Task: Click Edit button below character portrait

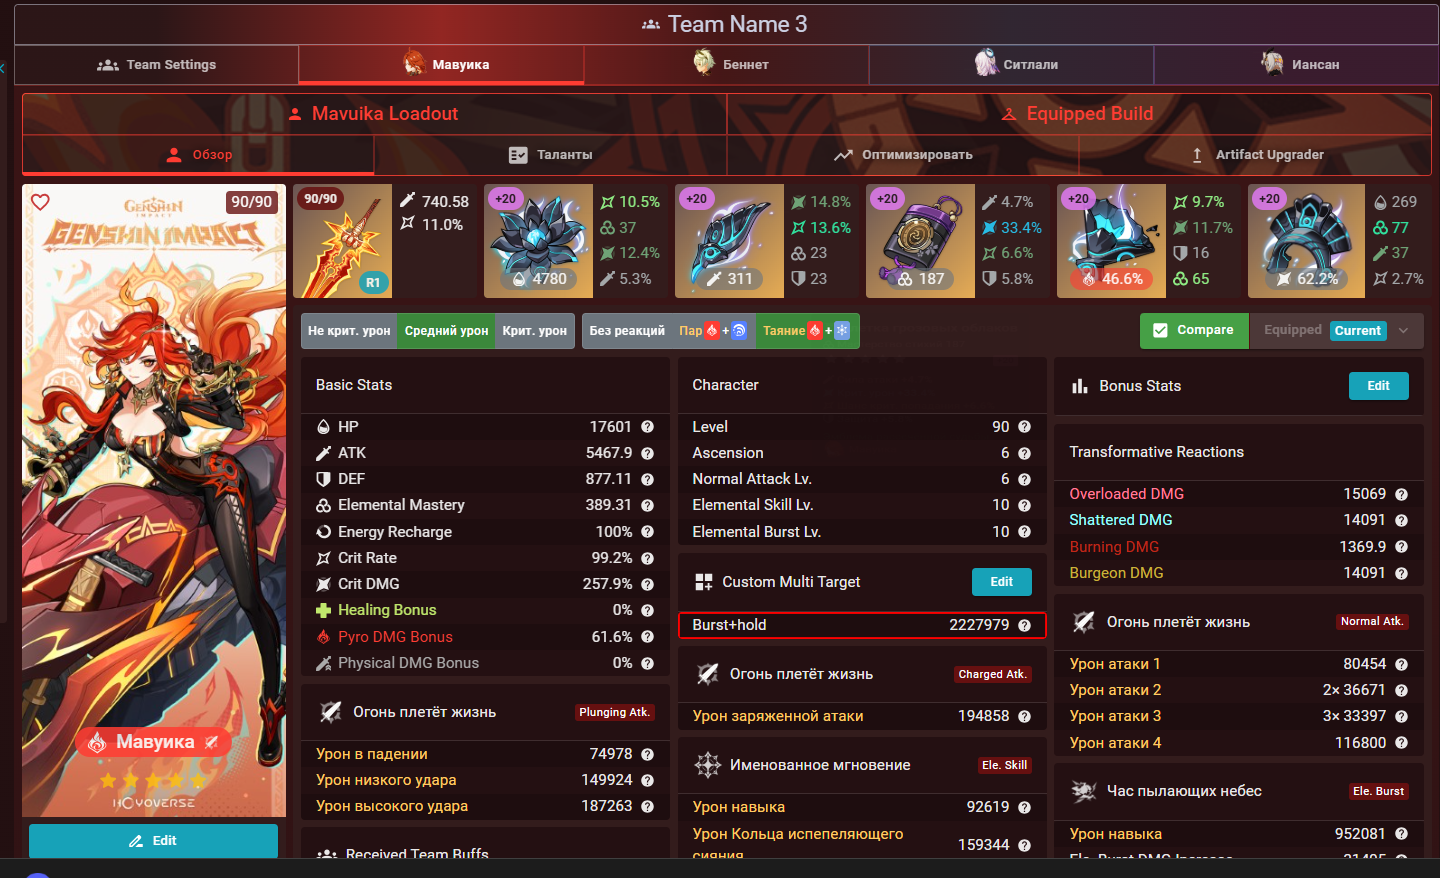Action: click(x=153, y=841)
